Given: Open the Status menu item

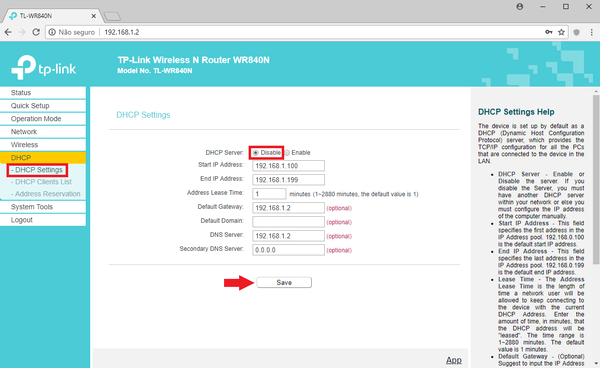Looking at the screenshot, I should point(43,93).
